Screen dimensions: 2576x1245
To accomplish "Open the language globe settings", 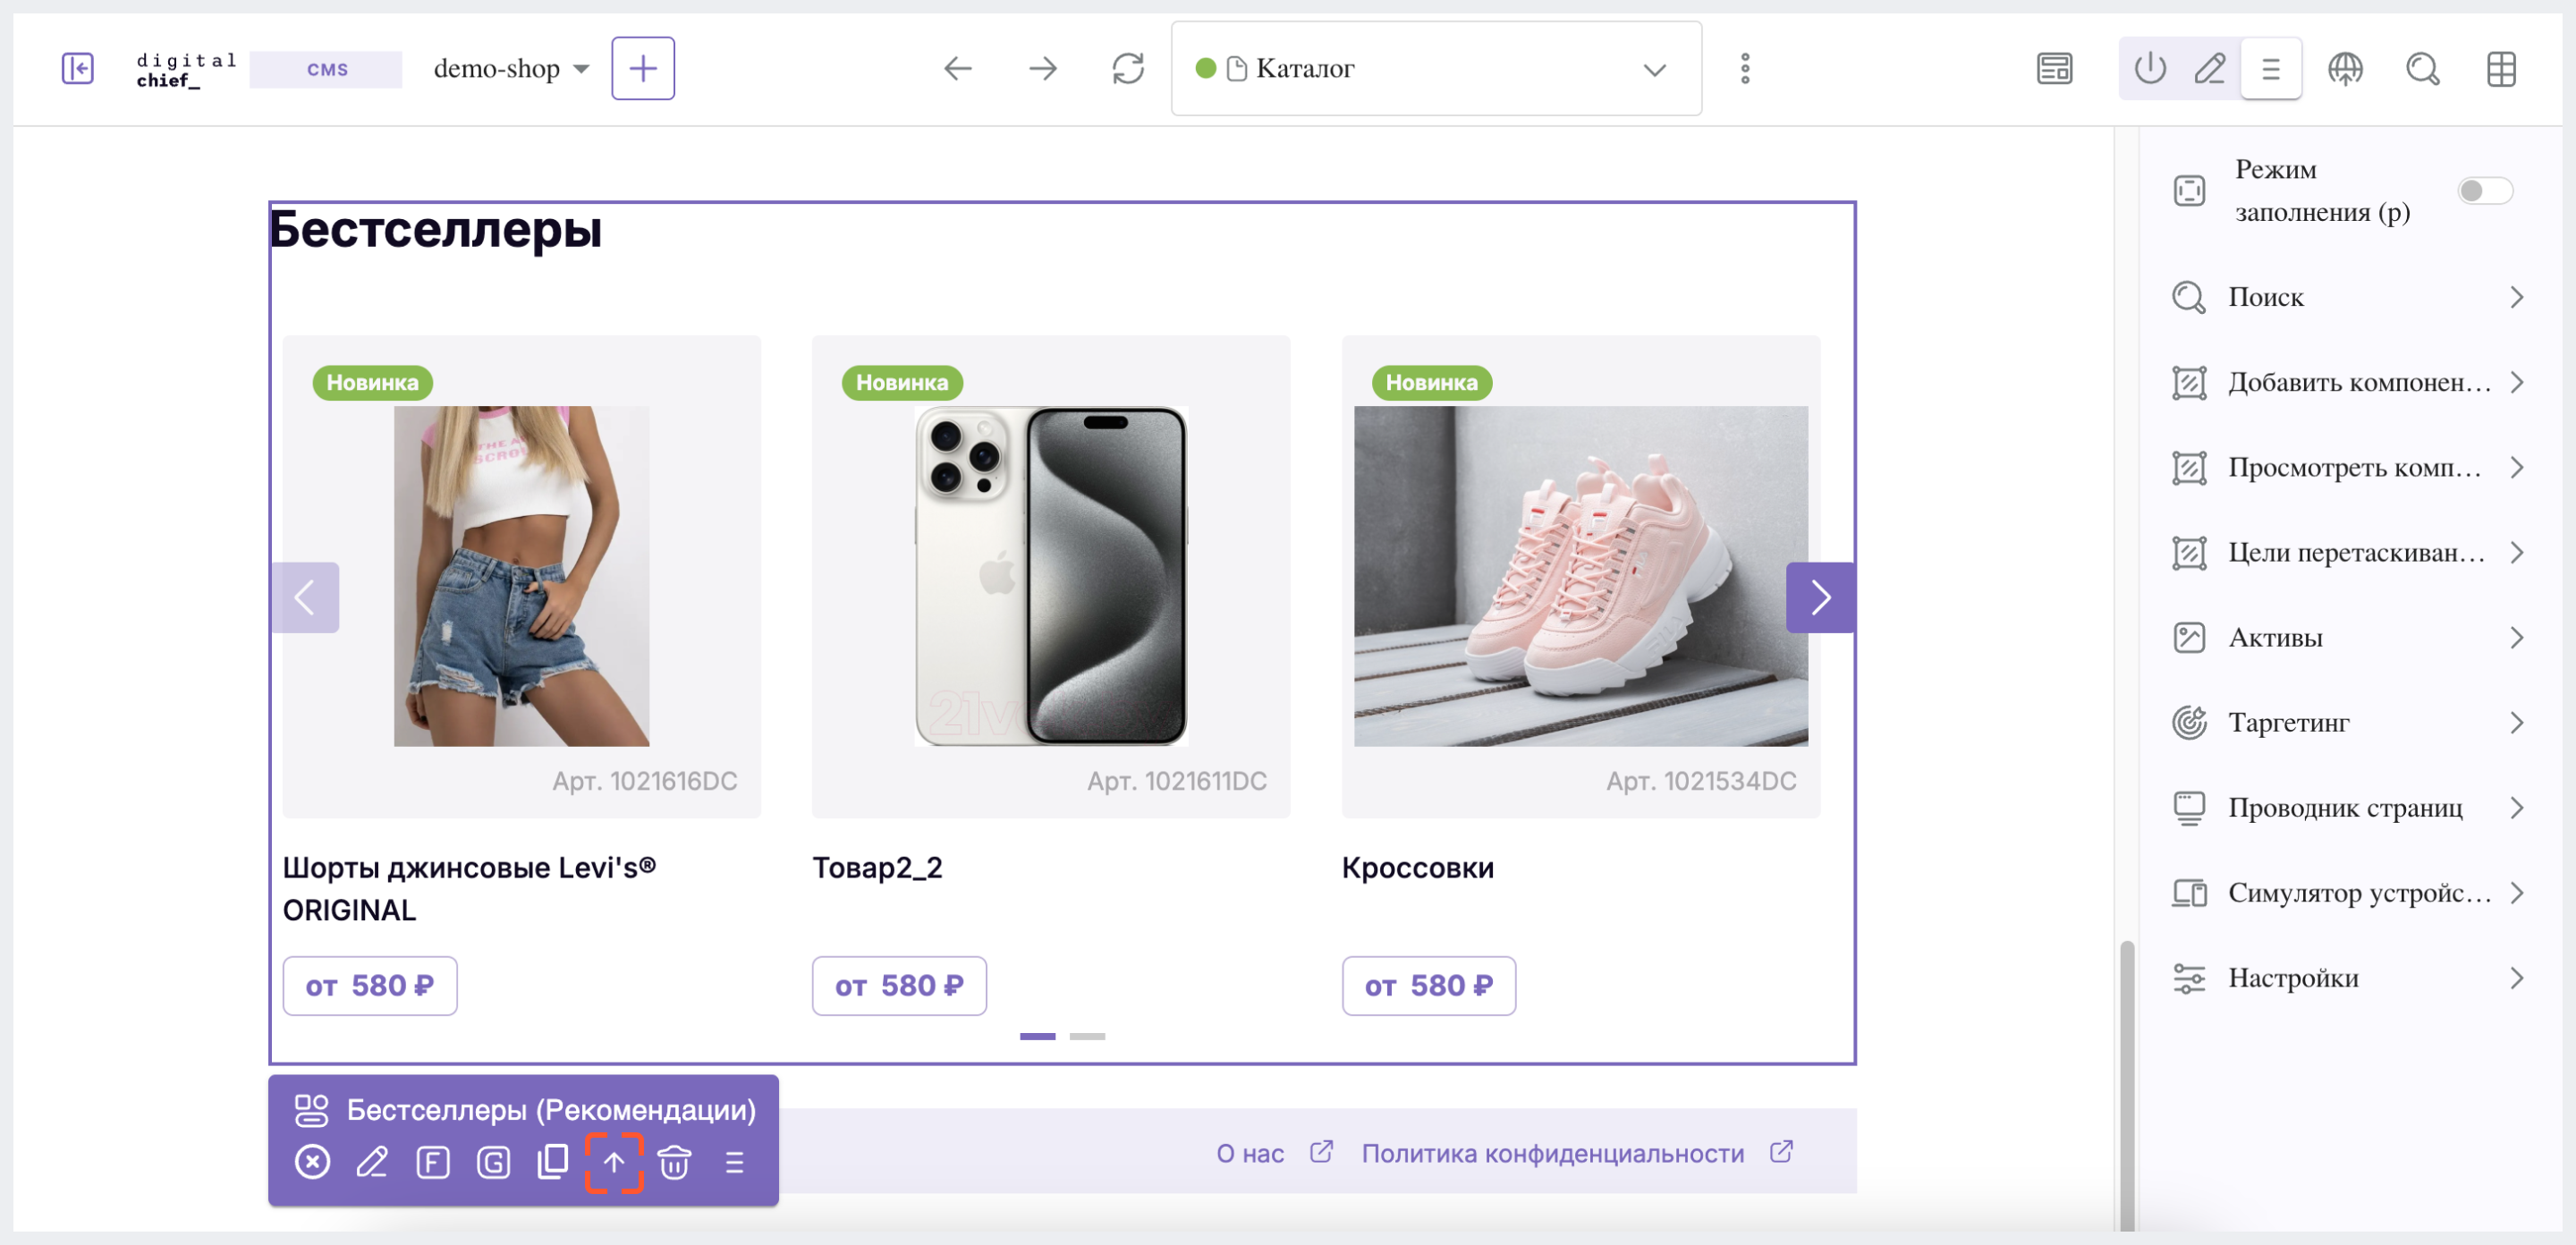I will pyautogui.click(x=2345, y=68).
